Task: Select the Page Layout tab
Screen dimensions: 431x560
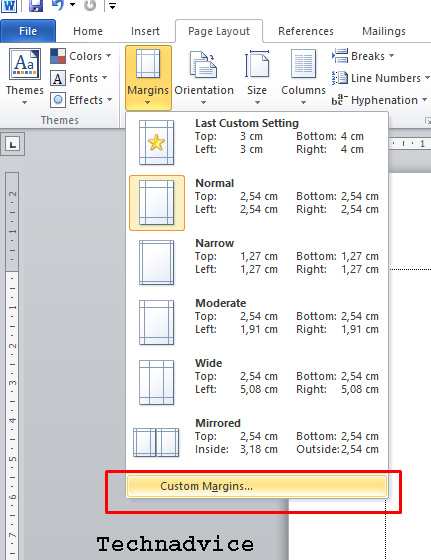Action: click(x=219, y=31)
